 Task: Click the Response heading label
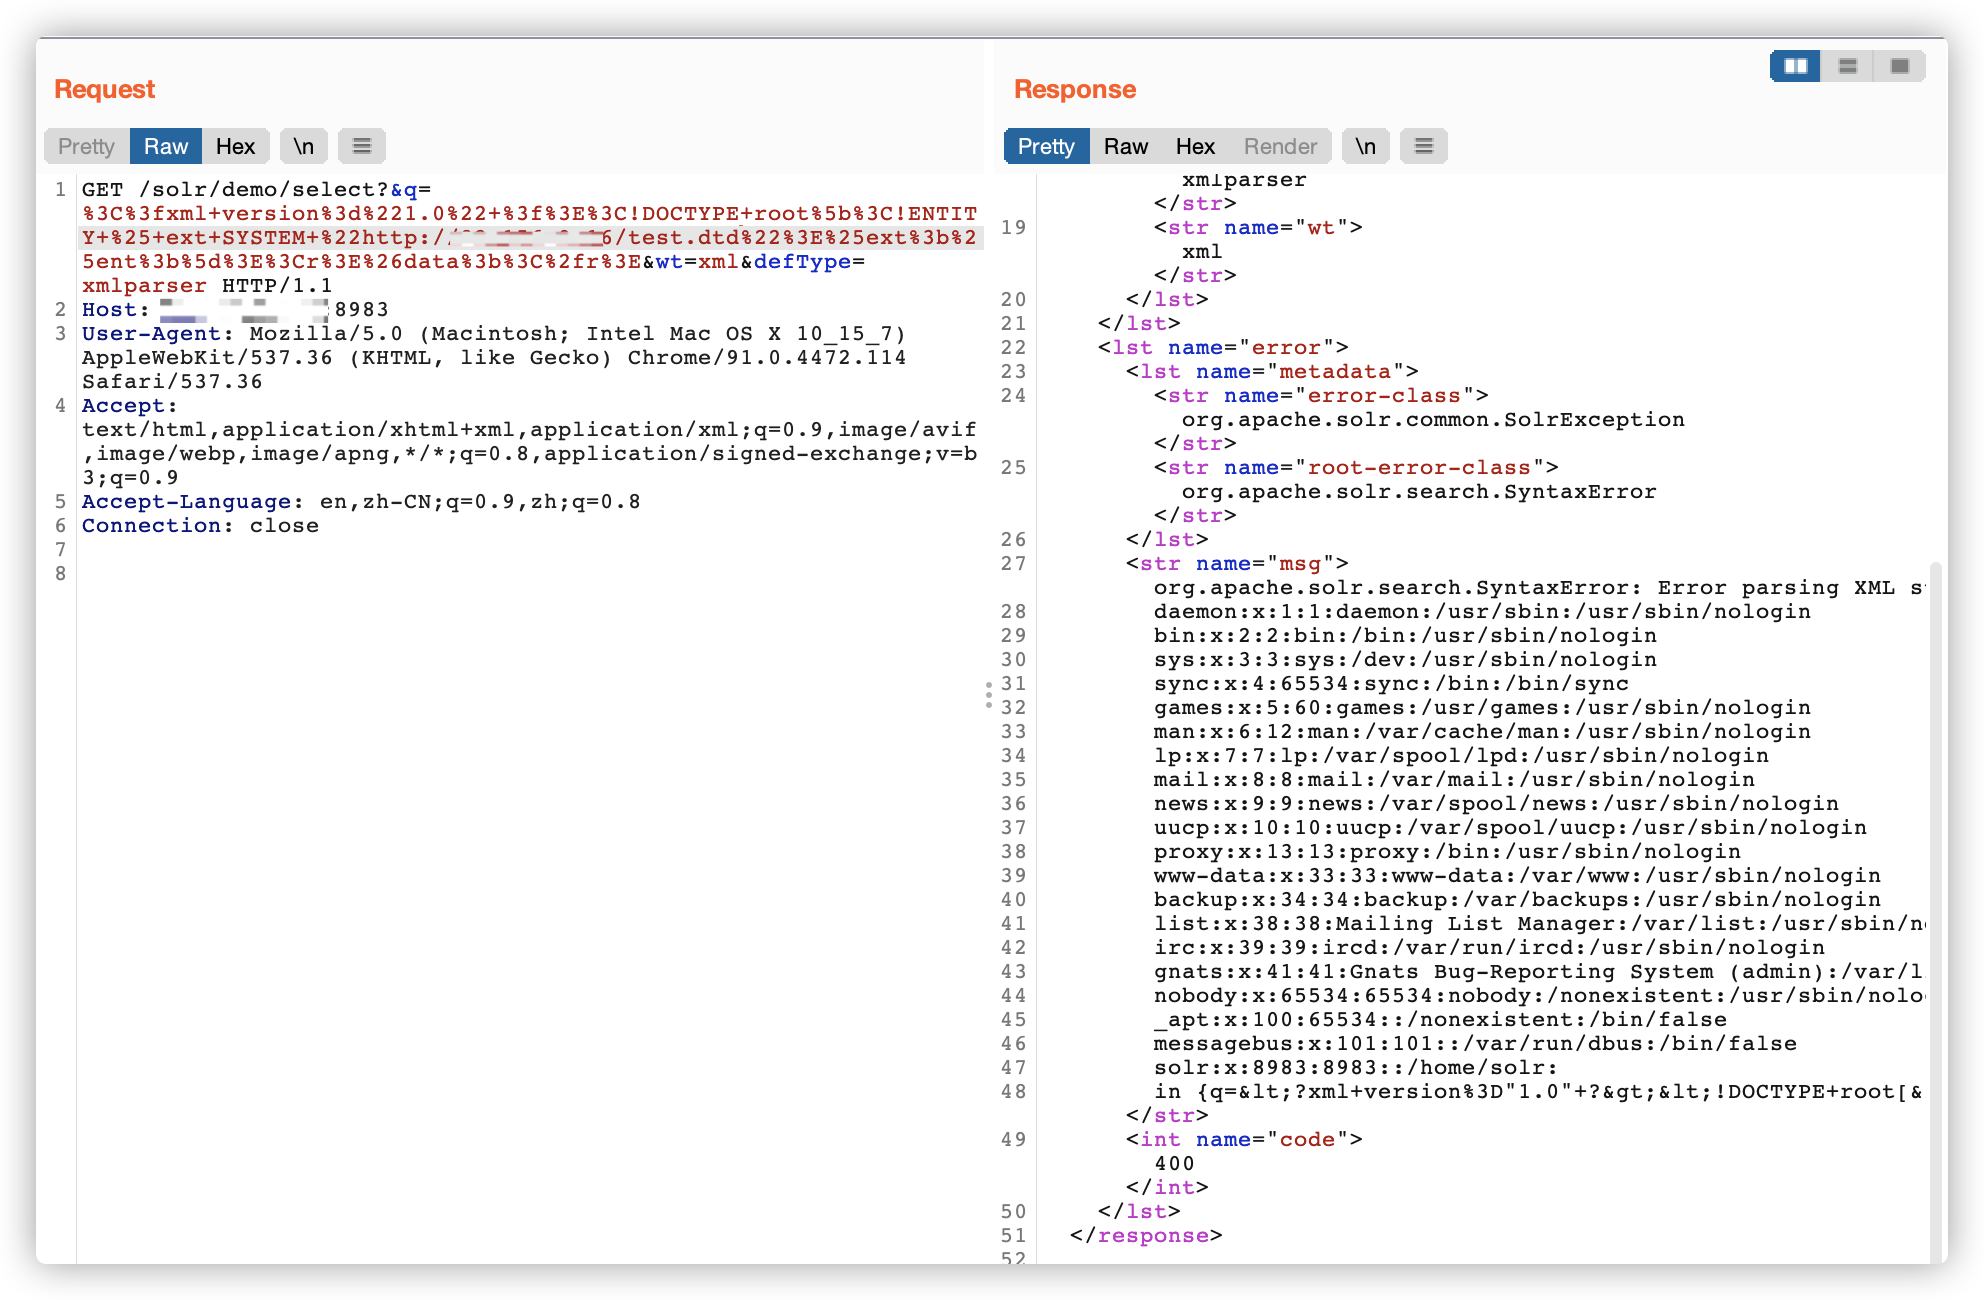[x=1075, y=89]
